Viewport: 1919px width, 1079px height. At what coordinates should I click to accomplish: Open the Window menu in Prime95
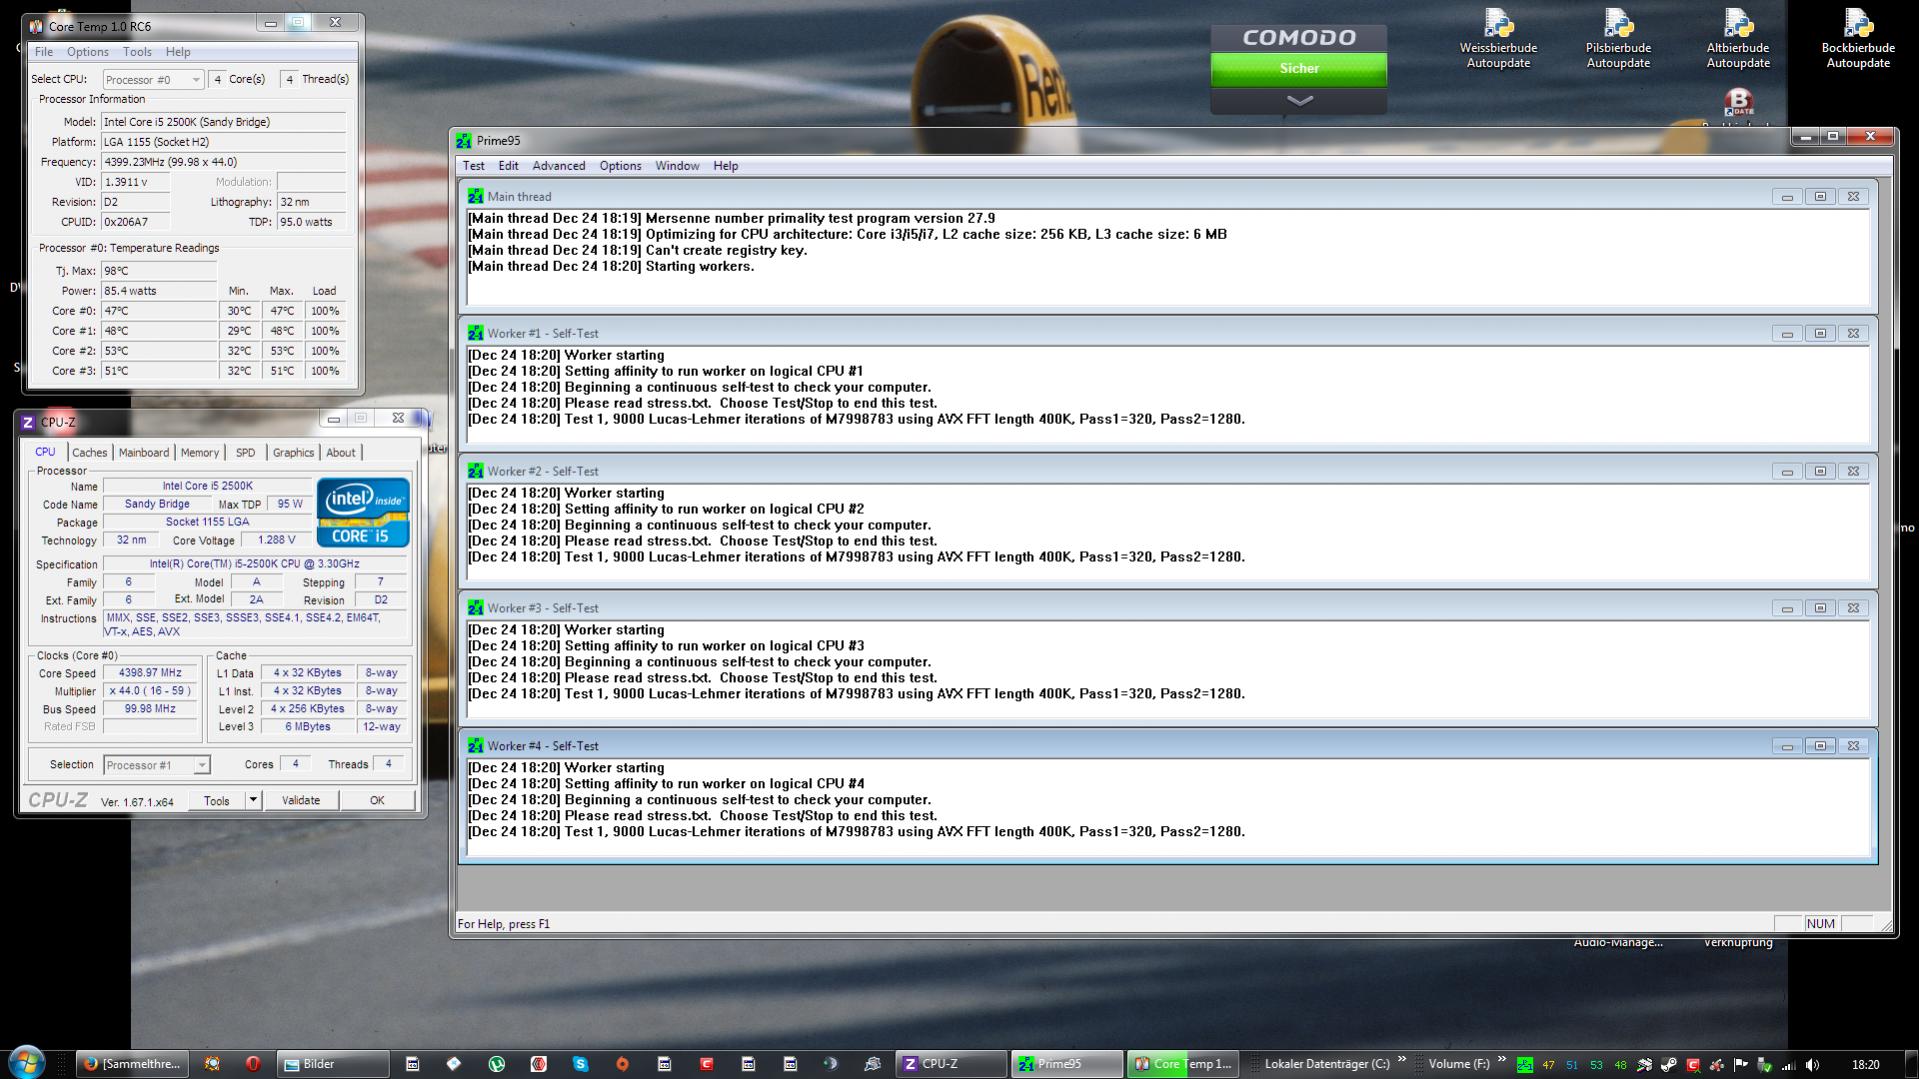[677, 166]
